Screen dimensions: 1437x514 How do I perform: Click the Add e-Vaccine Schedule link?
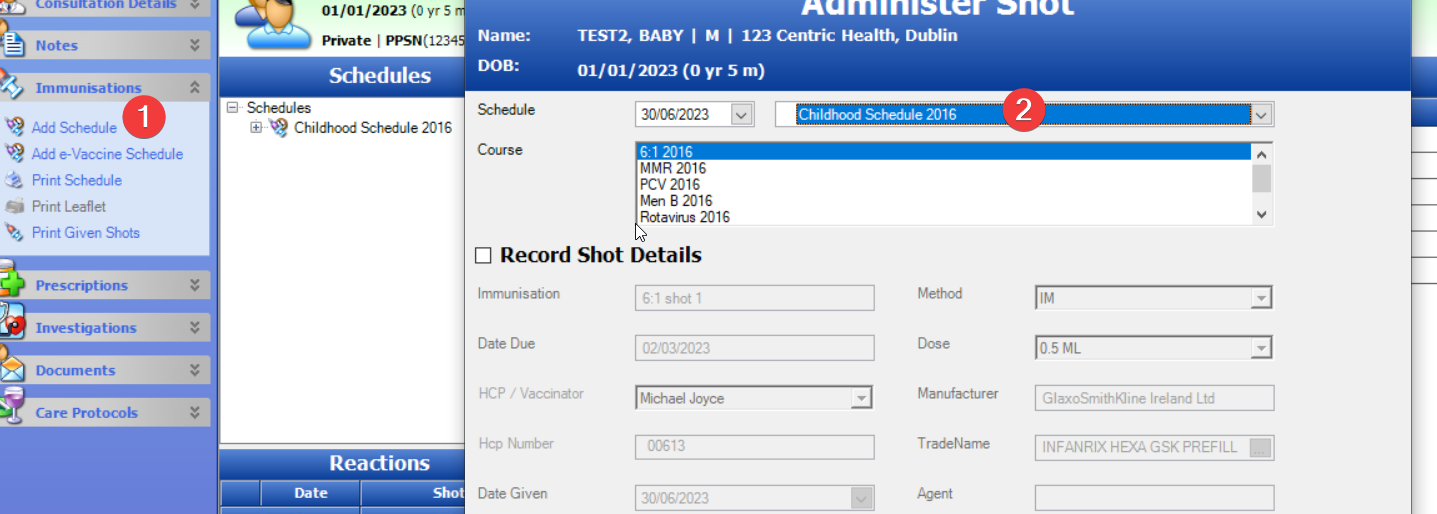pyautogui.click(x=107, y=154)
